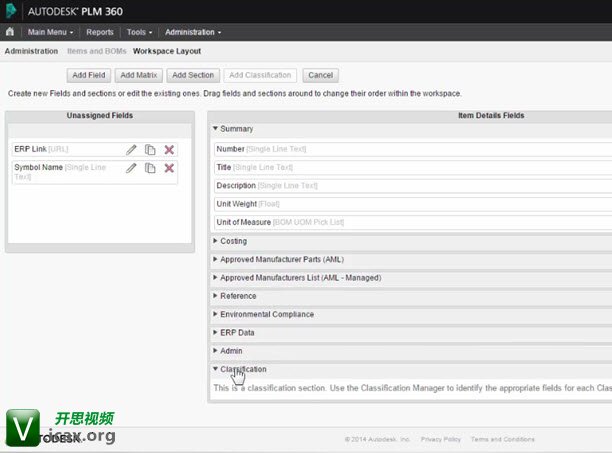The width and height of the screenshot is (612, 453).
Task: Select the Number field row
Action: click(x=413, y=149)
